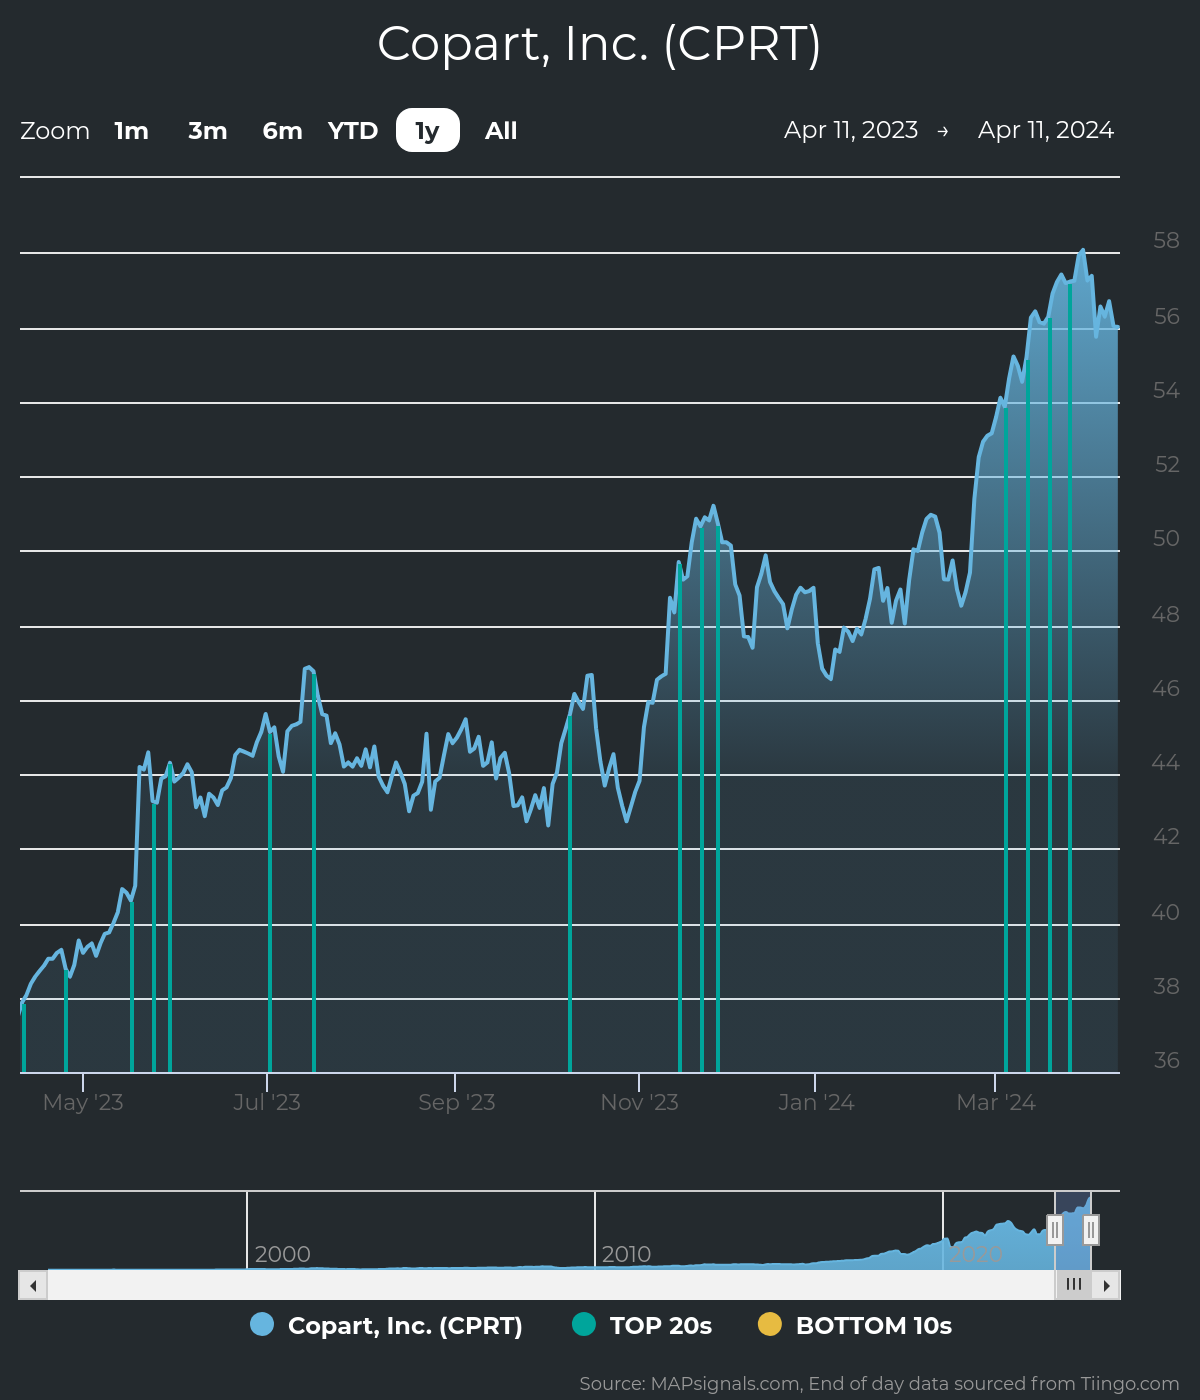The image size is (1200, 1400).
Task: Switch zoom to 6m range
Action: (x=282, y=131)
